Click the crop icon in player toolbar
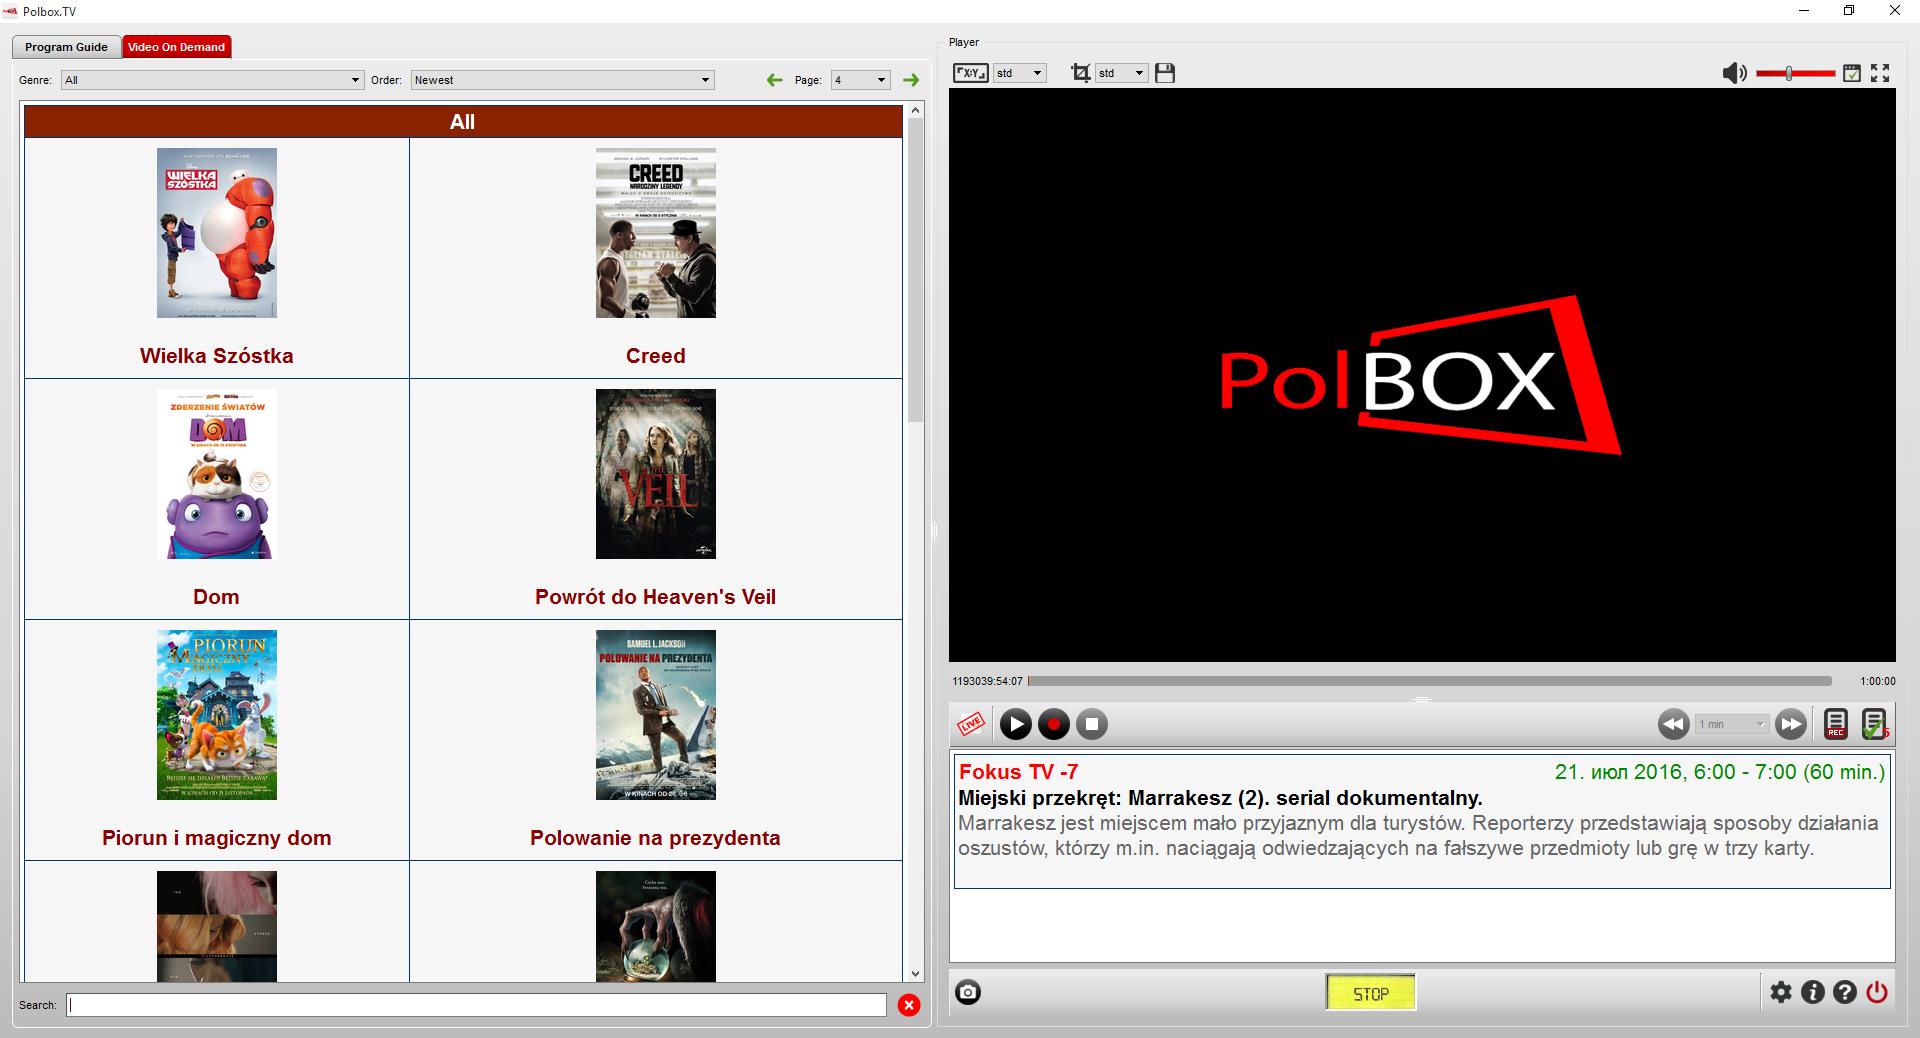 pyautogui.click(x=1080, y=73)
